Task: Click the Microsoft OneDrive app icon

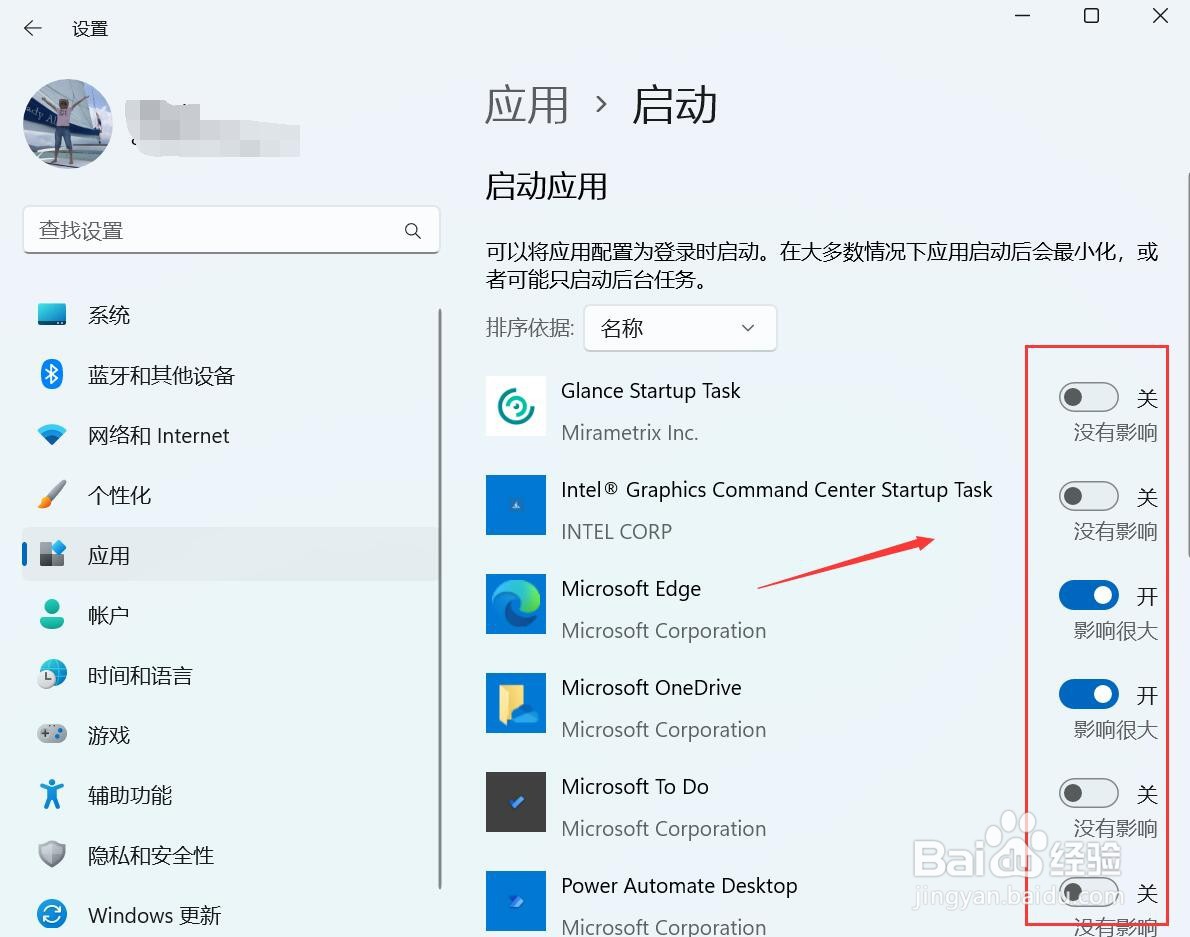Action: pos(516,703)
